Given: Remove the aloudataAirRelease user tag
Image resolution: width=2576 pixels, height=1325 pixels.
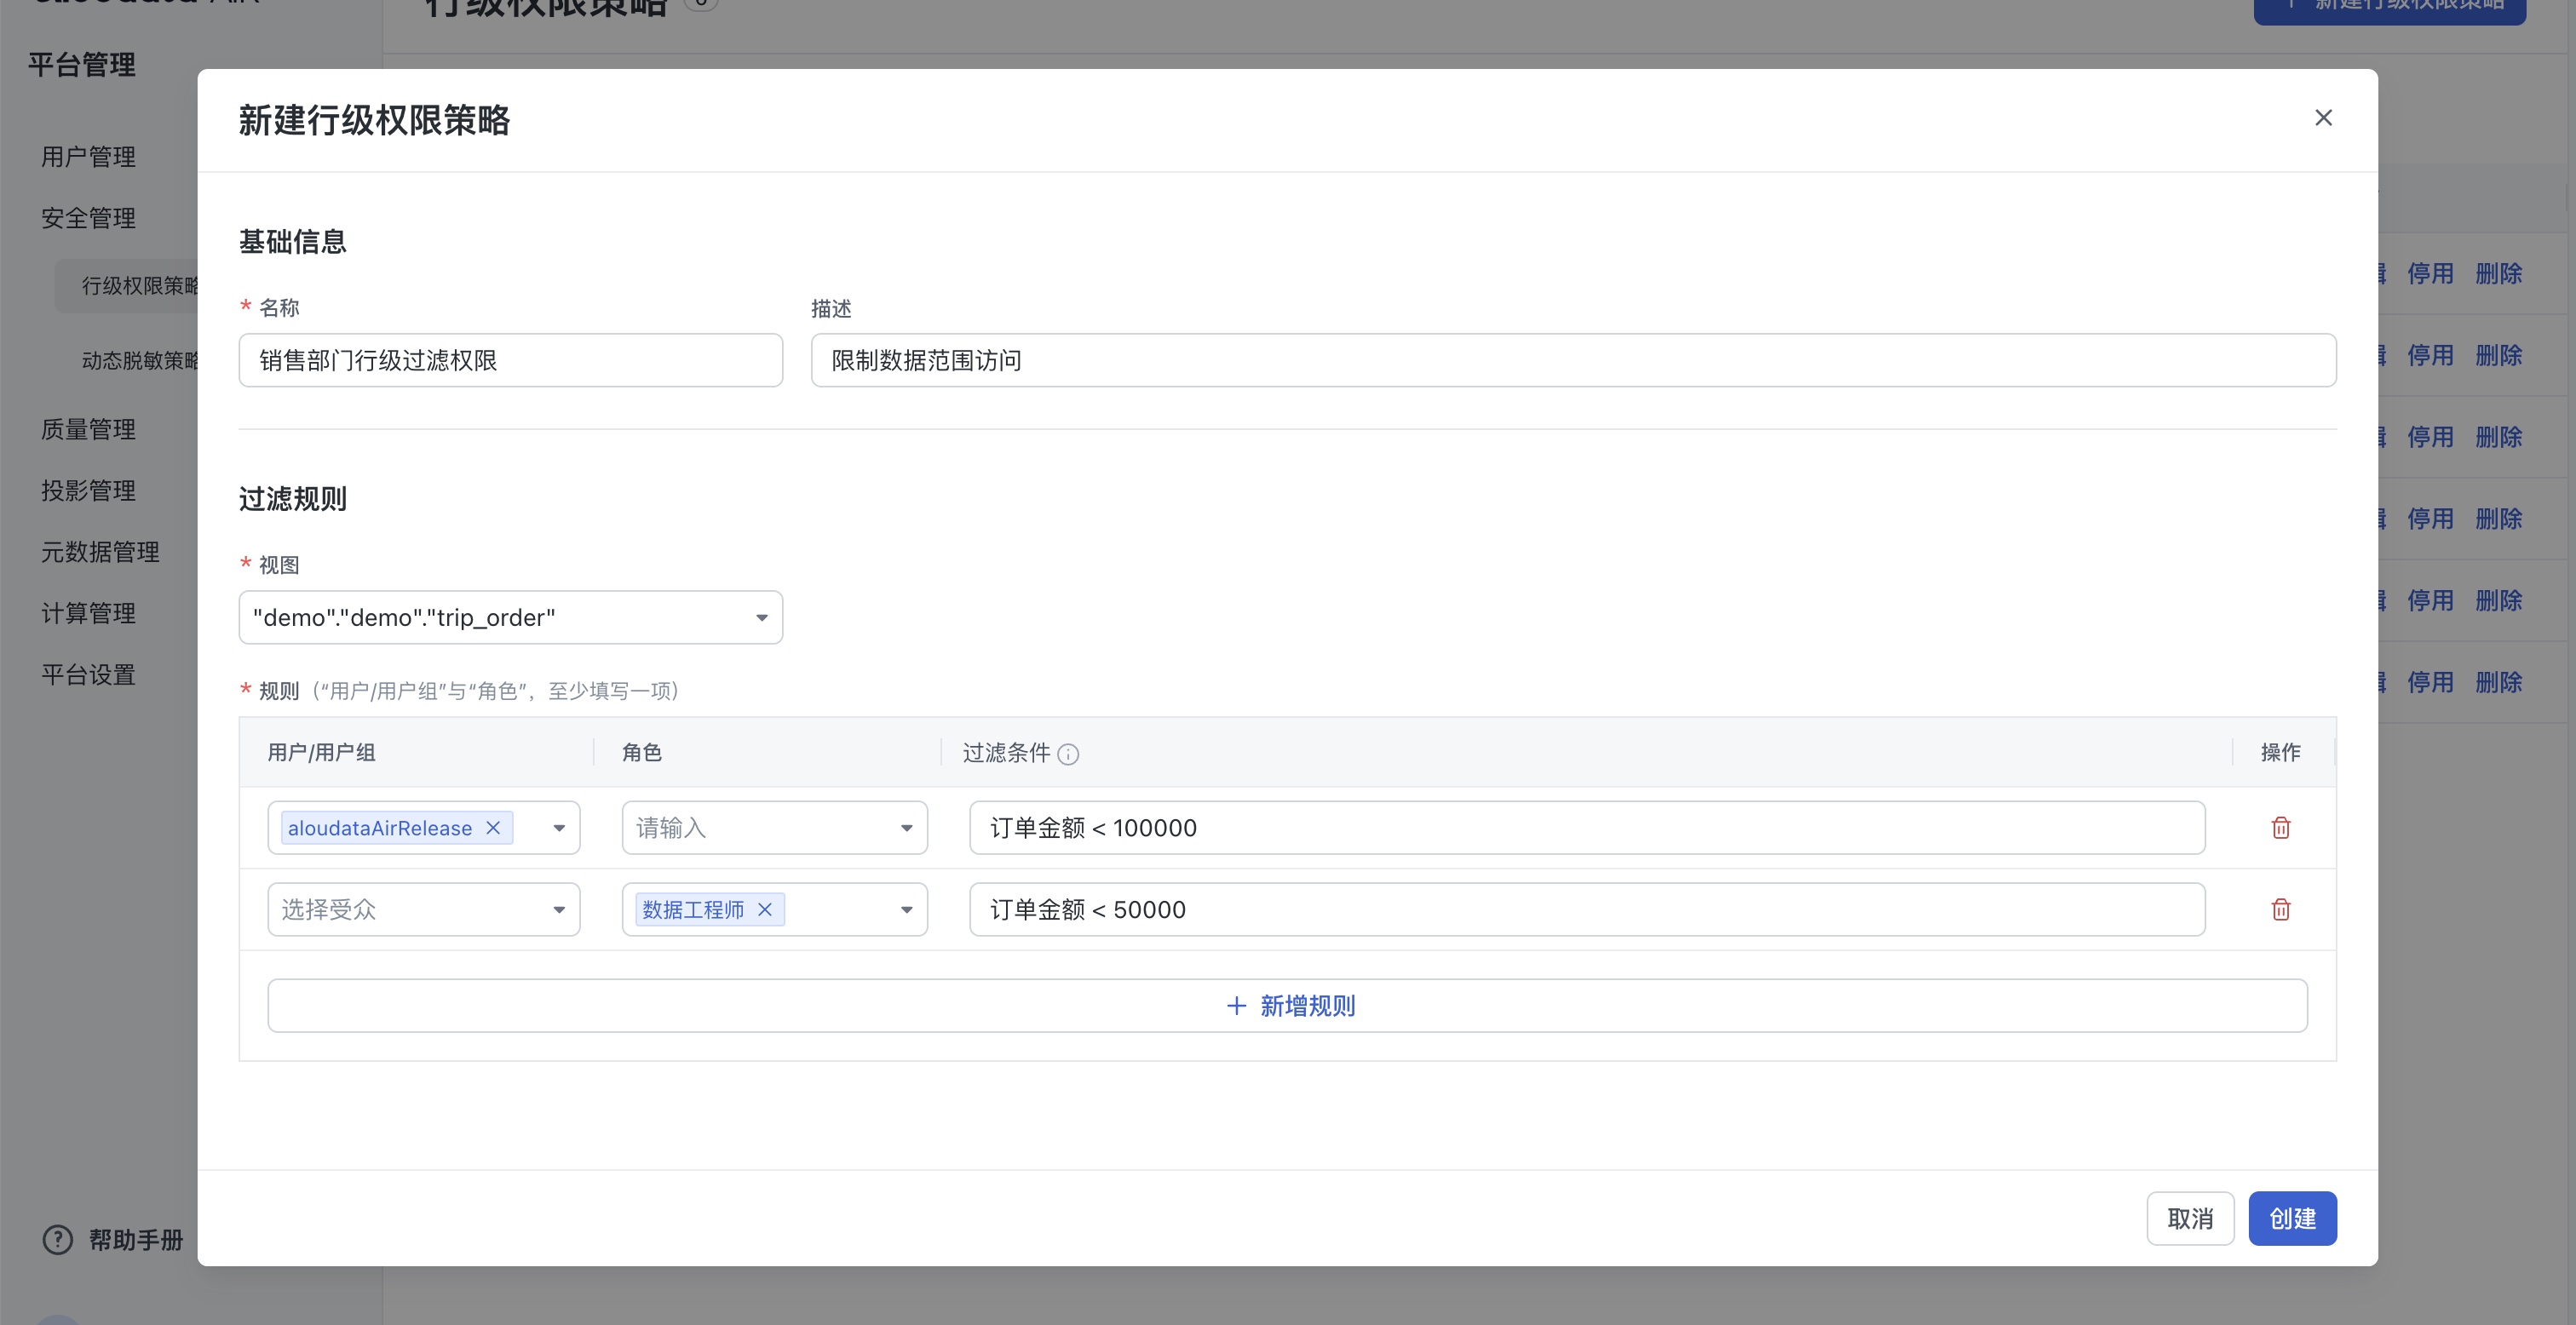Looking at the screenshot, I should pos(493,828).
